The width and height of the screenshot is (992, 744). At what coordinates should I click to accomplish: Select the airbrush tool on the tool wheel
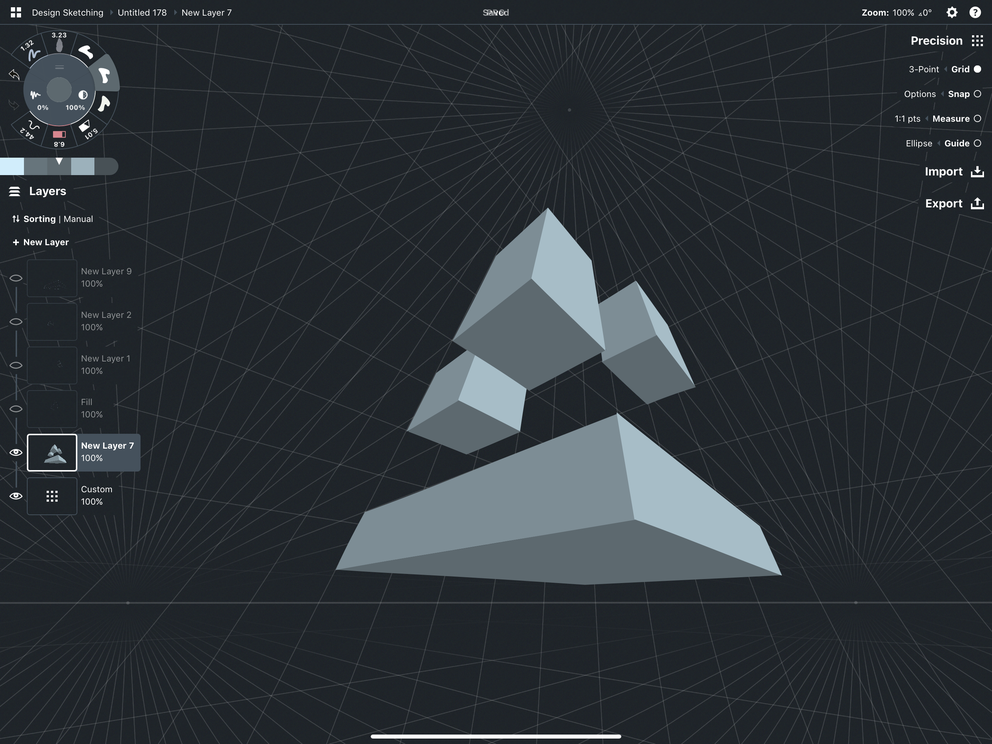point(33,127)
